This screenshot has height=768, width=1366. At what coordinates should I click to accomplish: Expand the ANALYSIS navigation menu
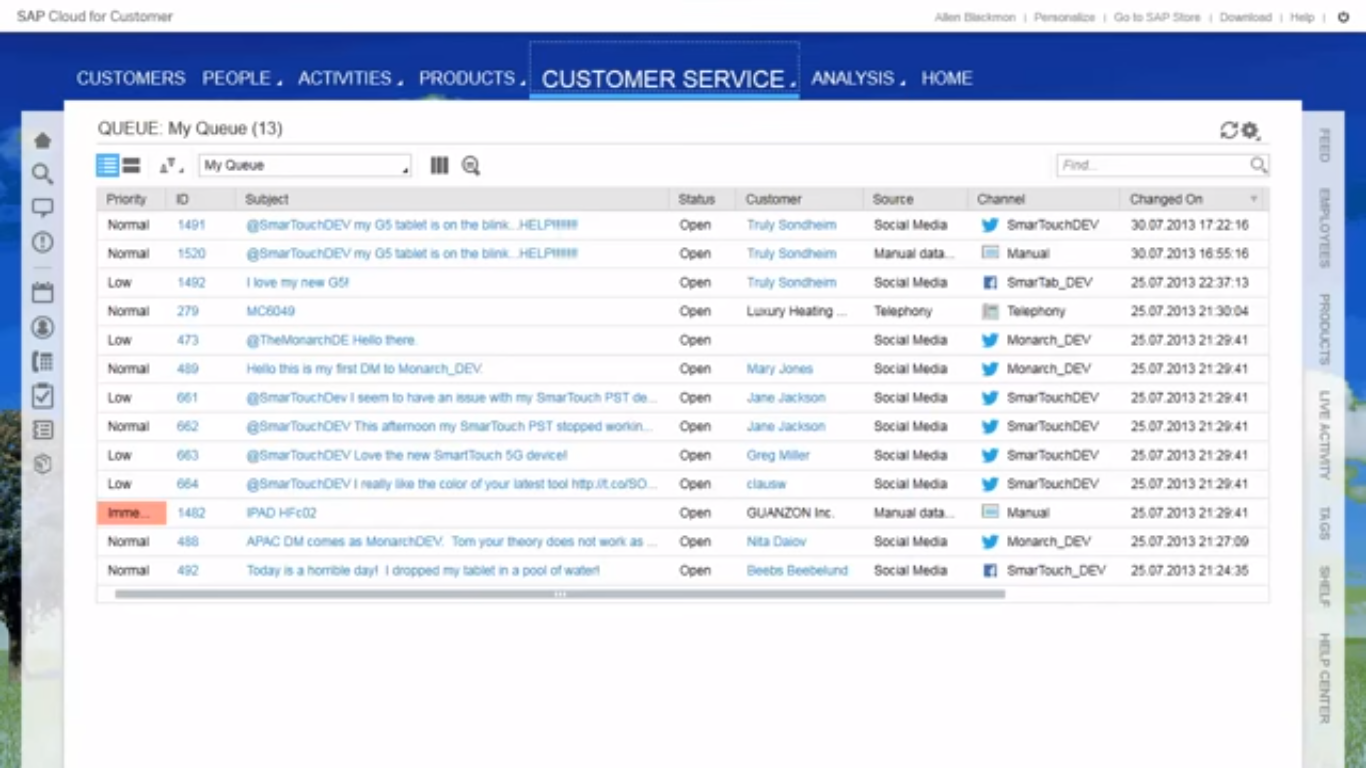point(857,78)
